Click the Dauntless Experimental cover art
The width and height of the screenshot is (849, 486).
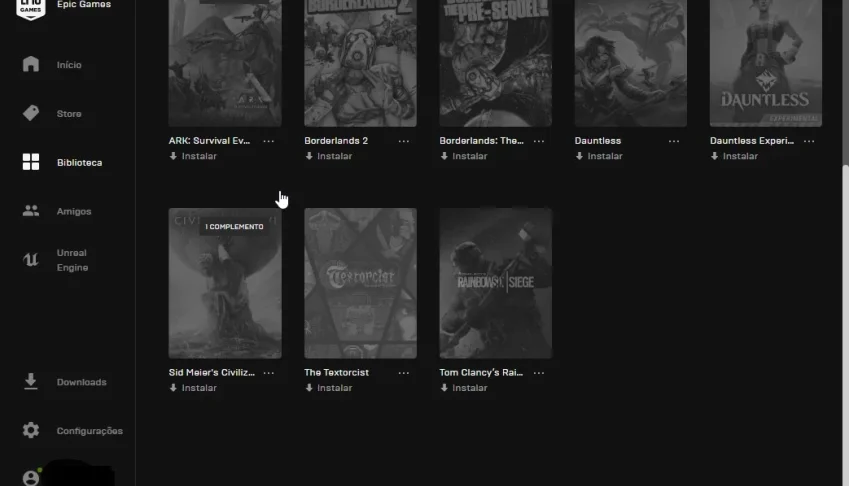coord(766,63)
